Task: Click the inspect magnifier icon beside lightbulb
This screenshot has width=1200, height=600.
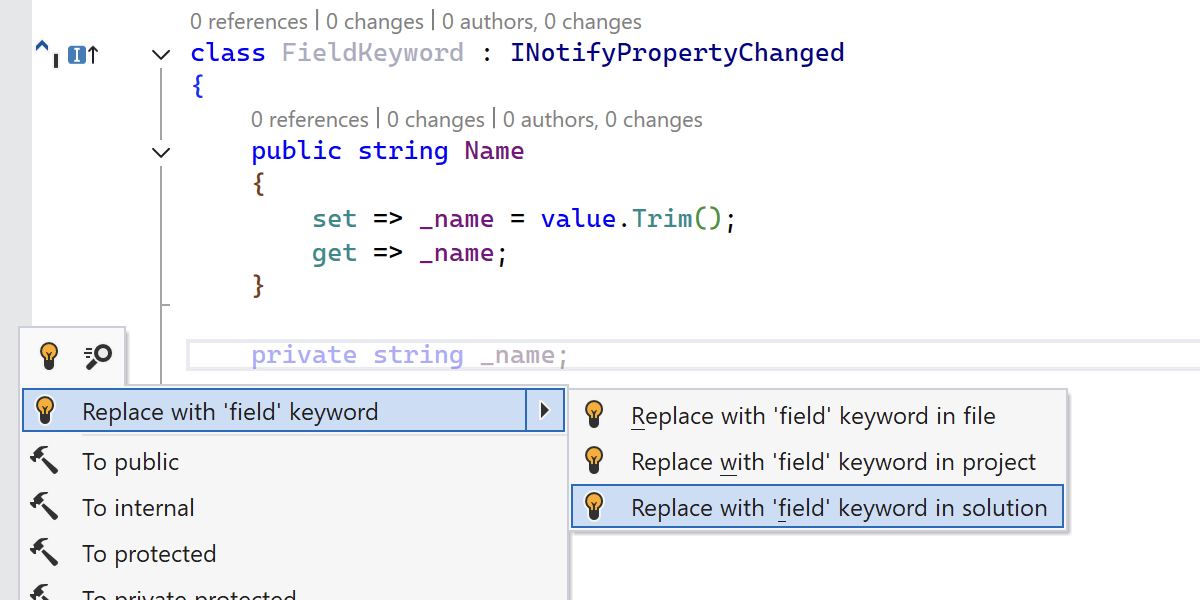Action: [98, 355]
